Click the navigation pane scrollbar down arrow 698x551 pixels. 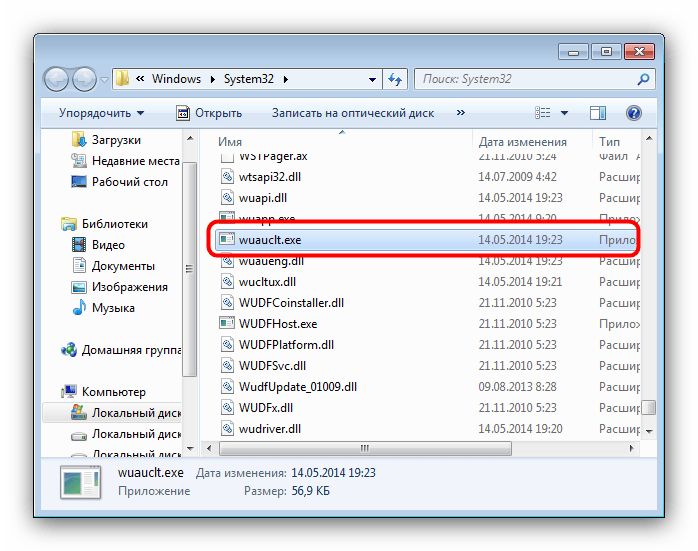(x=190, y=449)
